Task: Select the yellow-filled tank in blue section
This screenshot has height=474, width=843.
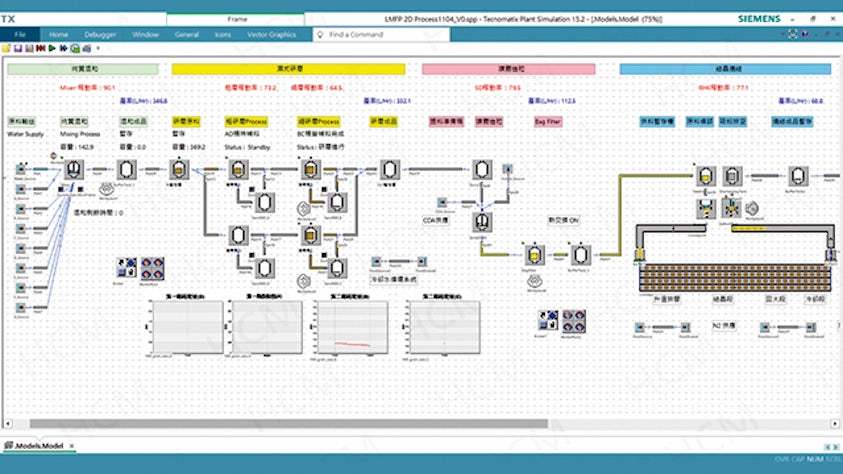Action: point(705,176)
